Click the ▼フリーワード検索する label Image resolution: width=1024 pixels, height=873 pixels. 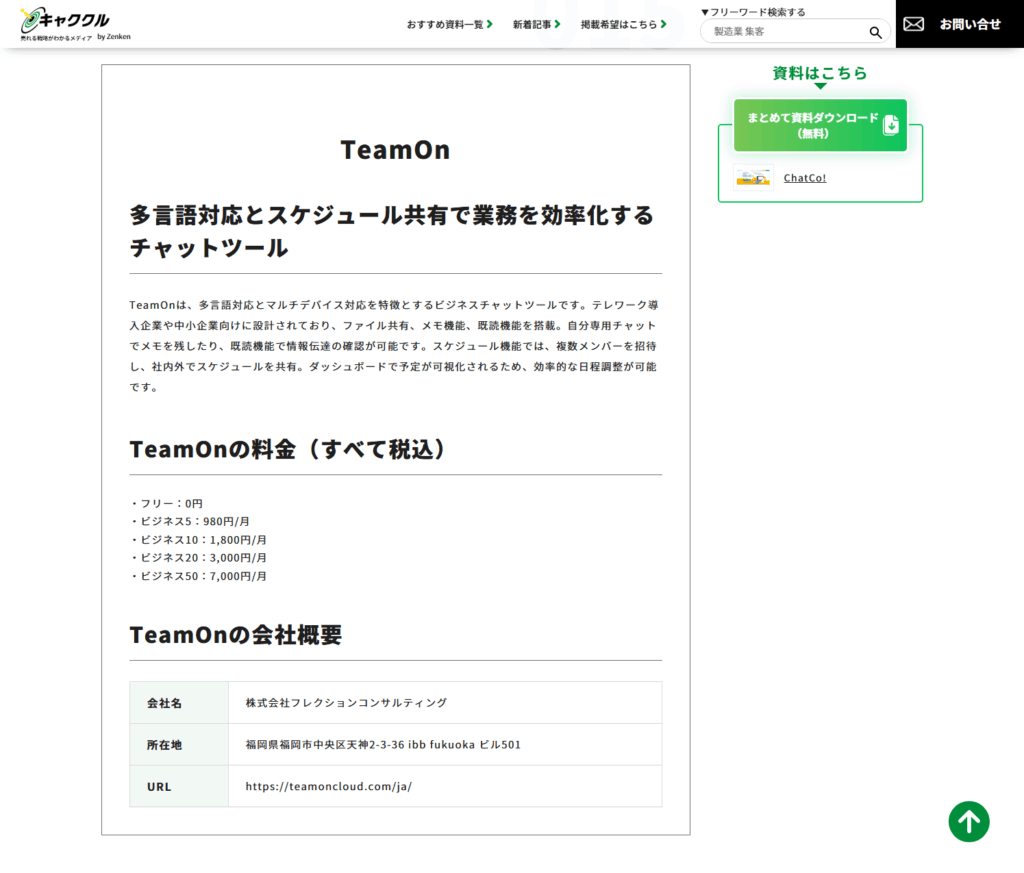tap(753, 12)
